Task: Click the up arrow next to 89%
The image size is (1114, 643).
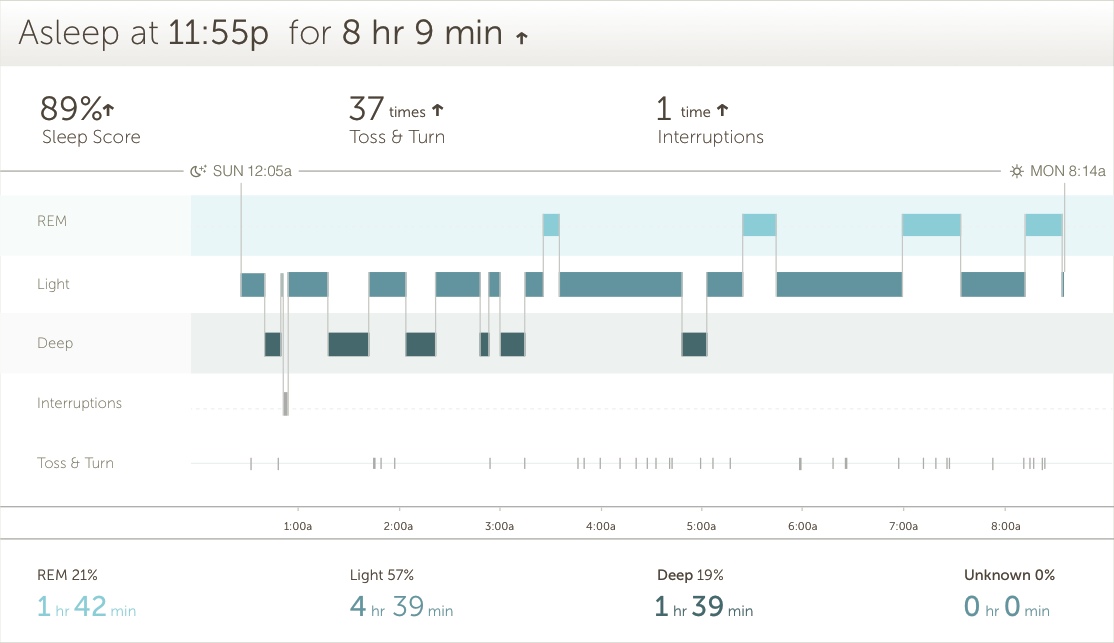Action: (x=109, y=108)
